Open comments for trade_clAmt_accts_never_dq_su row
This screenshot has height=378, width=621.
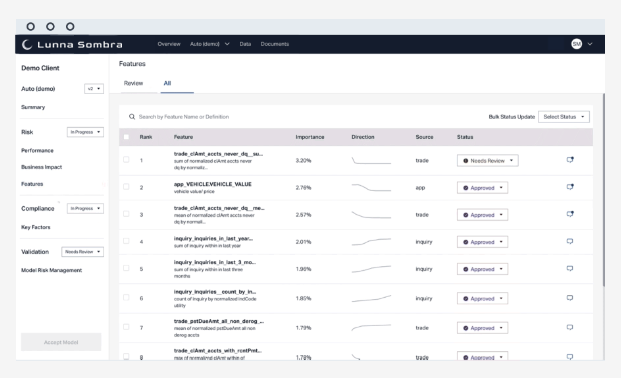tap(570, 160)
